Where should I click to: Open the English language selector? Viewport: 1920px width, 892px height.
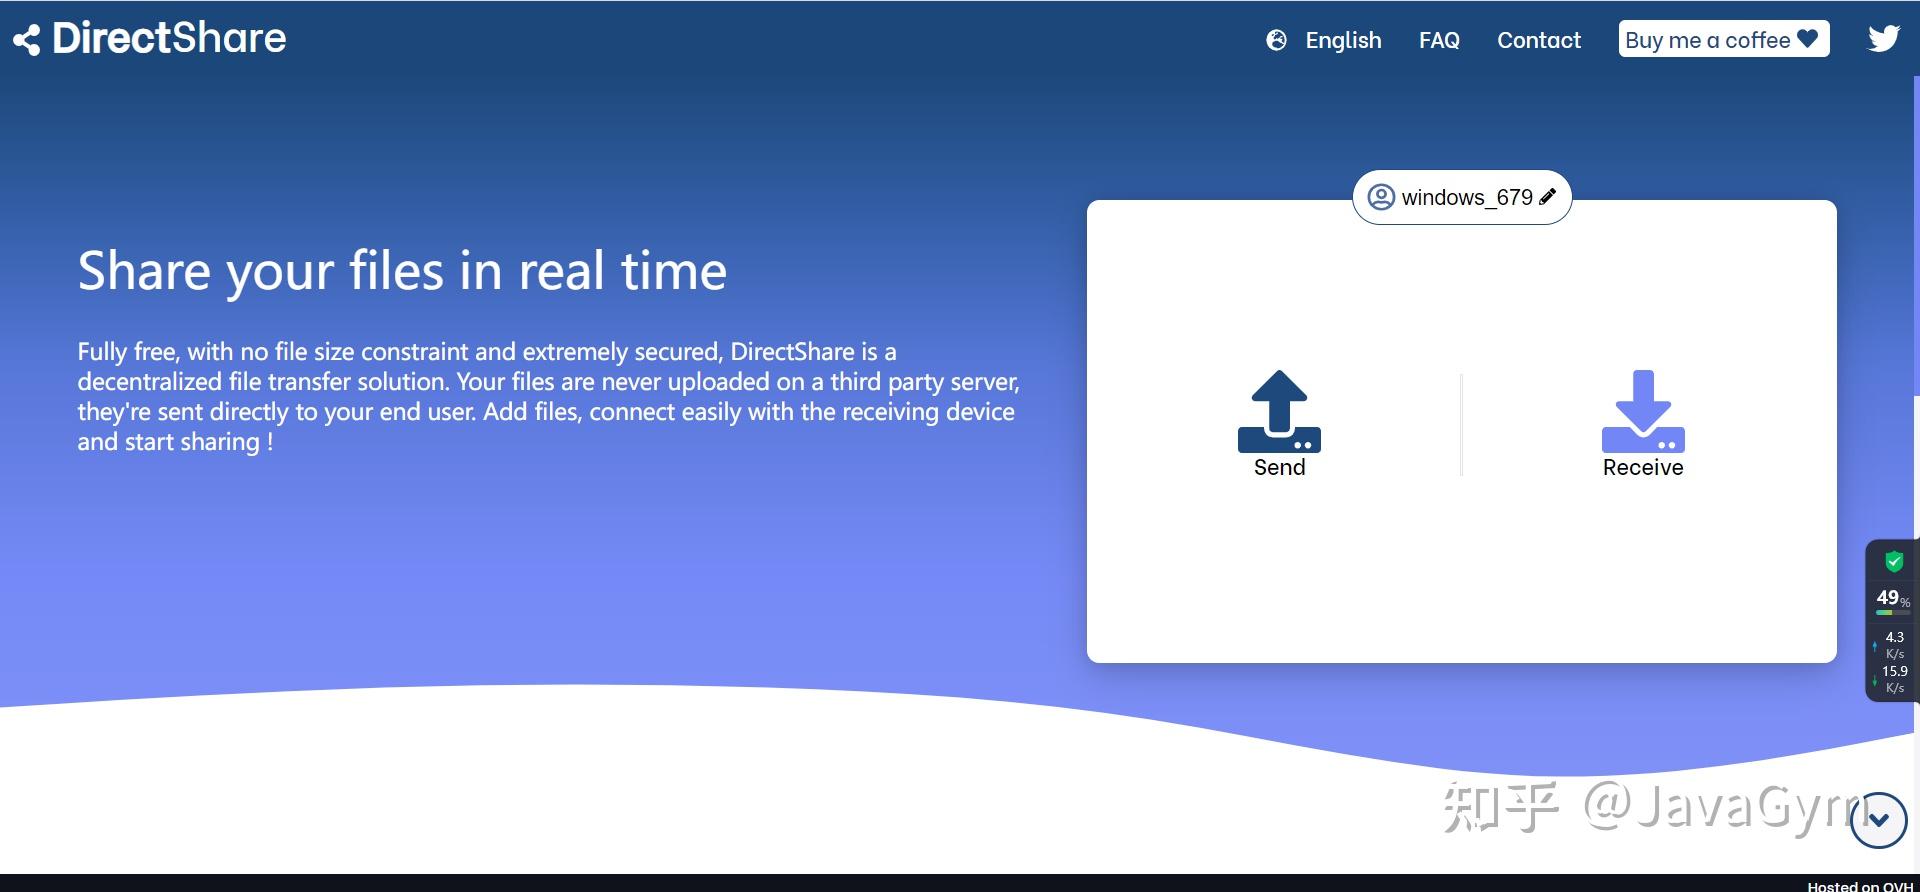(1343, 40)
